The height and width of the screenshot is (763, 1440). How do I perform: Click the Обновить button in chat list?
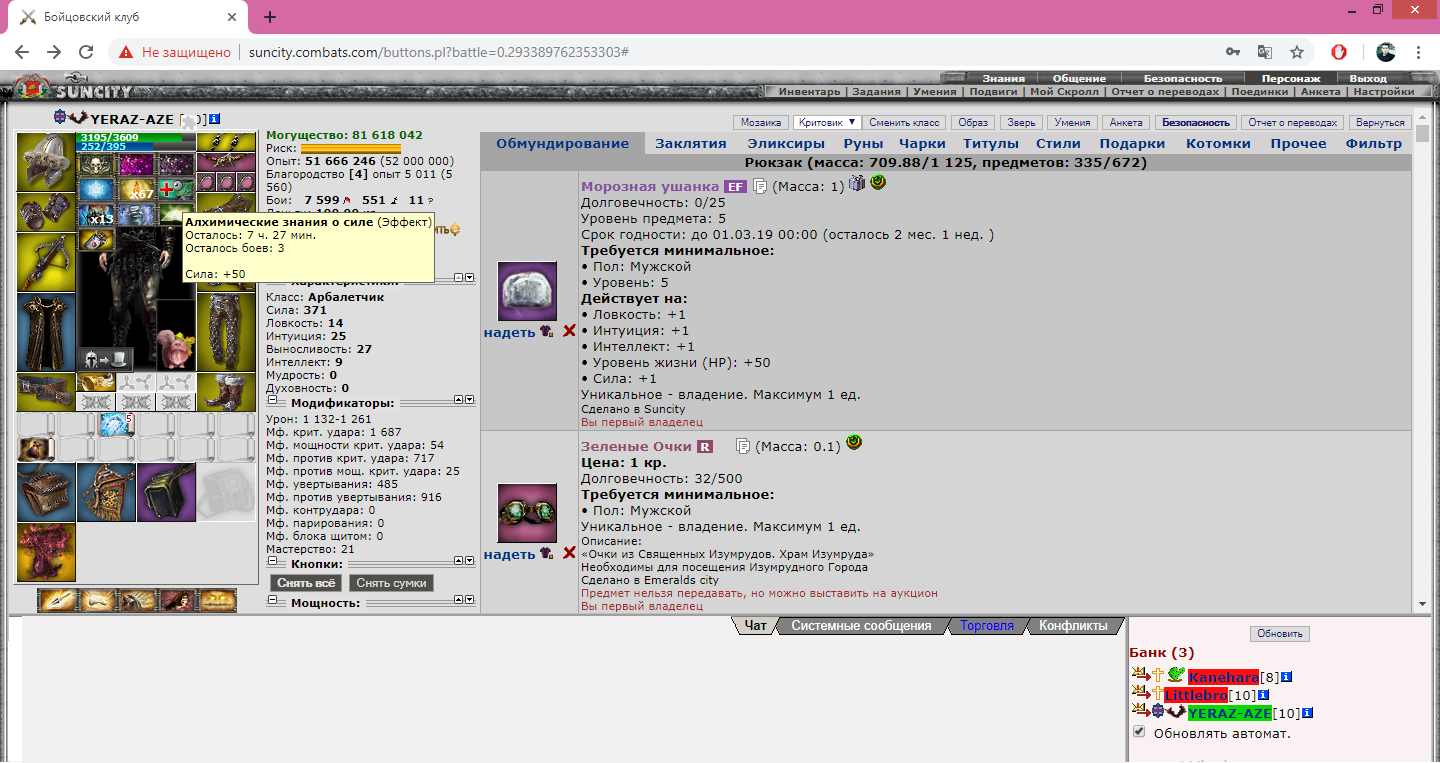[1280, 634]
